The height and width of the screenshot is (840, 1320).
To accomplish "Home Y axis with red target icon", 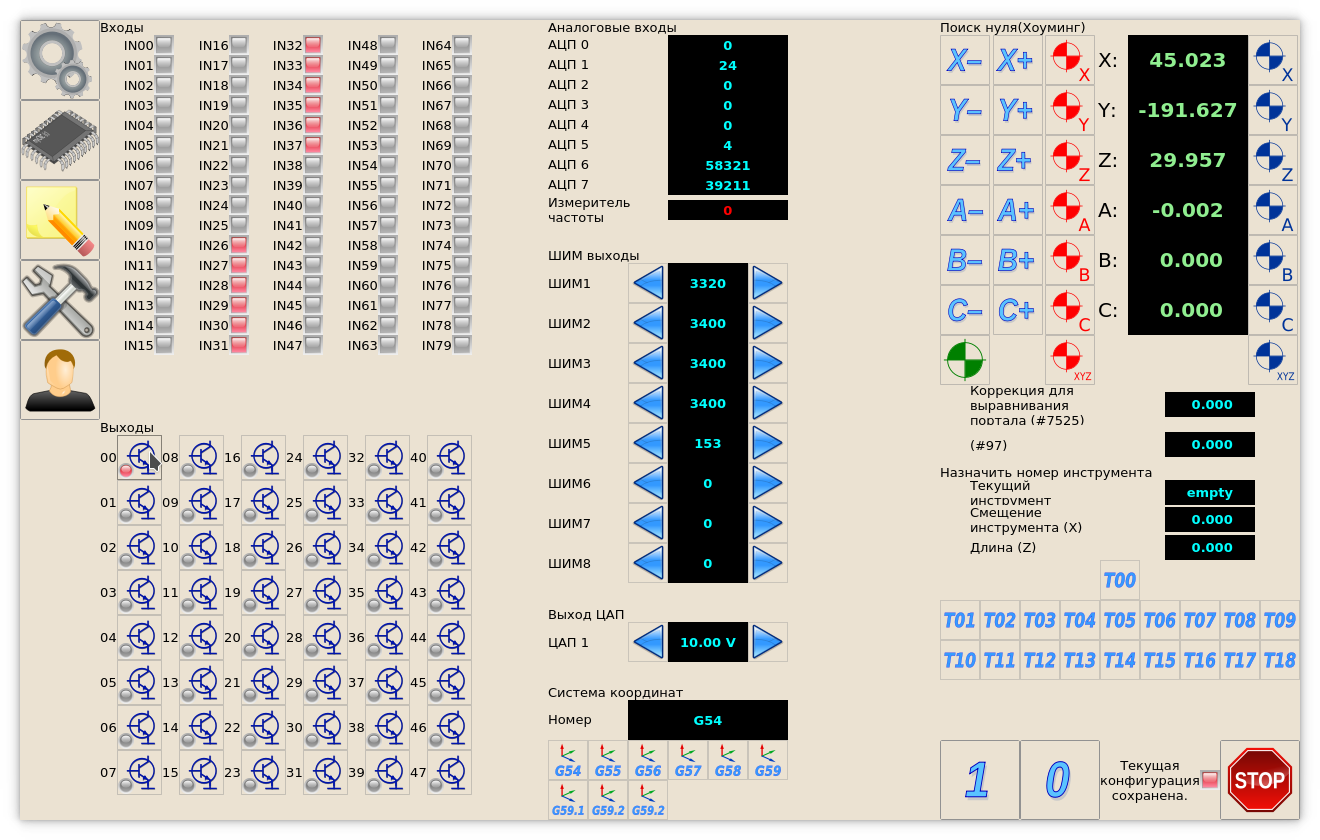I will [x=1070, y=110].
